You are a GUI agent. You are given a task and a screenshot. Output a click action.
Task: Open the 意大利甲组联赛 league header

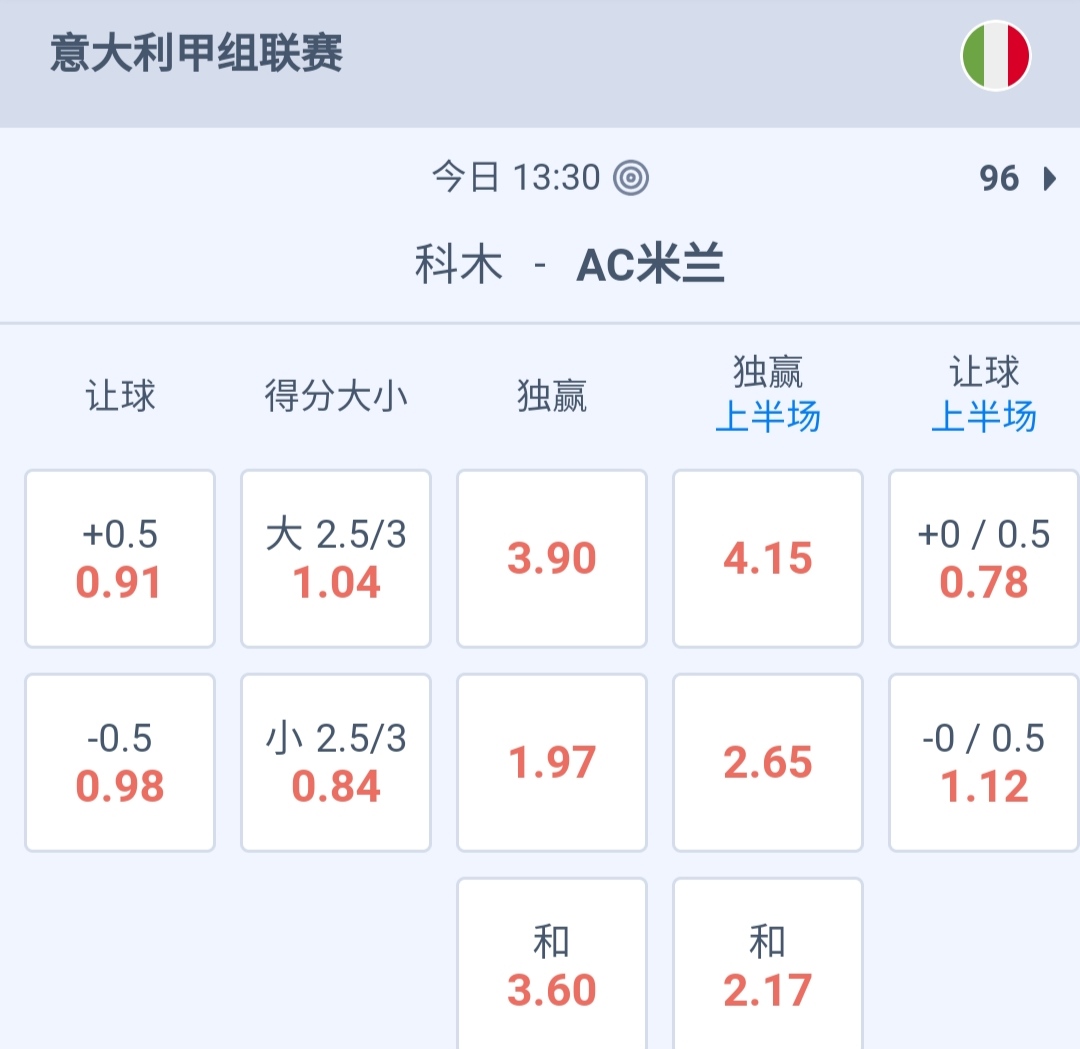197,54
